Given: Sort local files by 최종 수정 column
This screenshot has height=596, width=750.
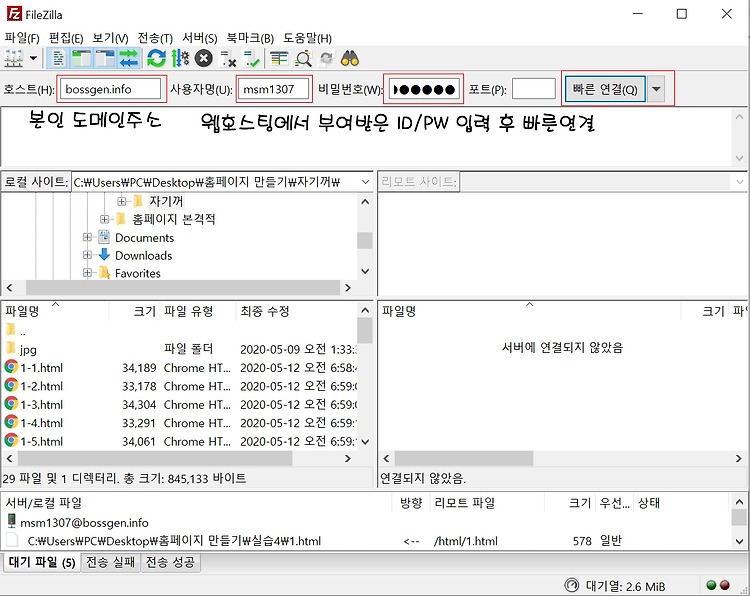Looking at the screenshot, I should (x=297, y=311).
